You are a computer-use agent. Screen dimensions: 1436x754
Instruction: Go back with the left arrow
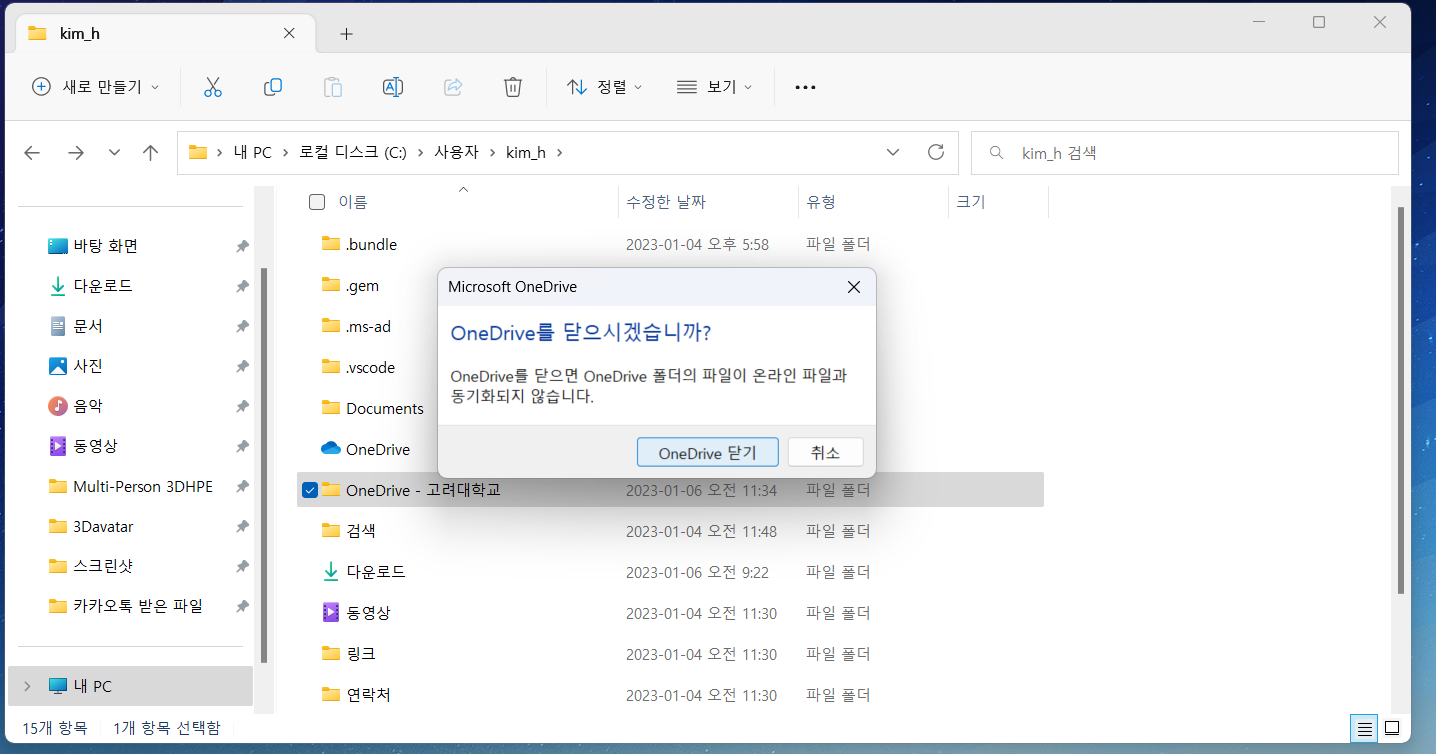(32, 153)
